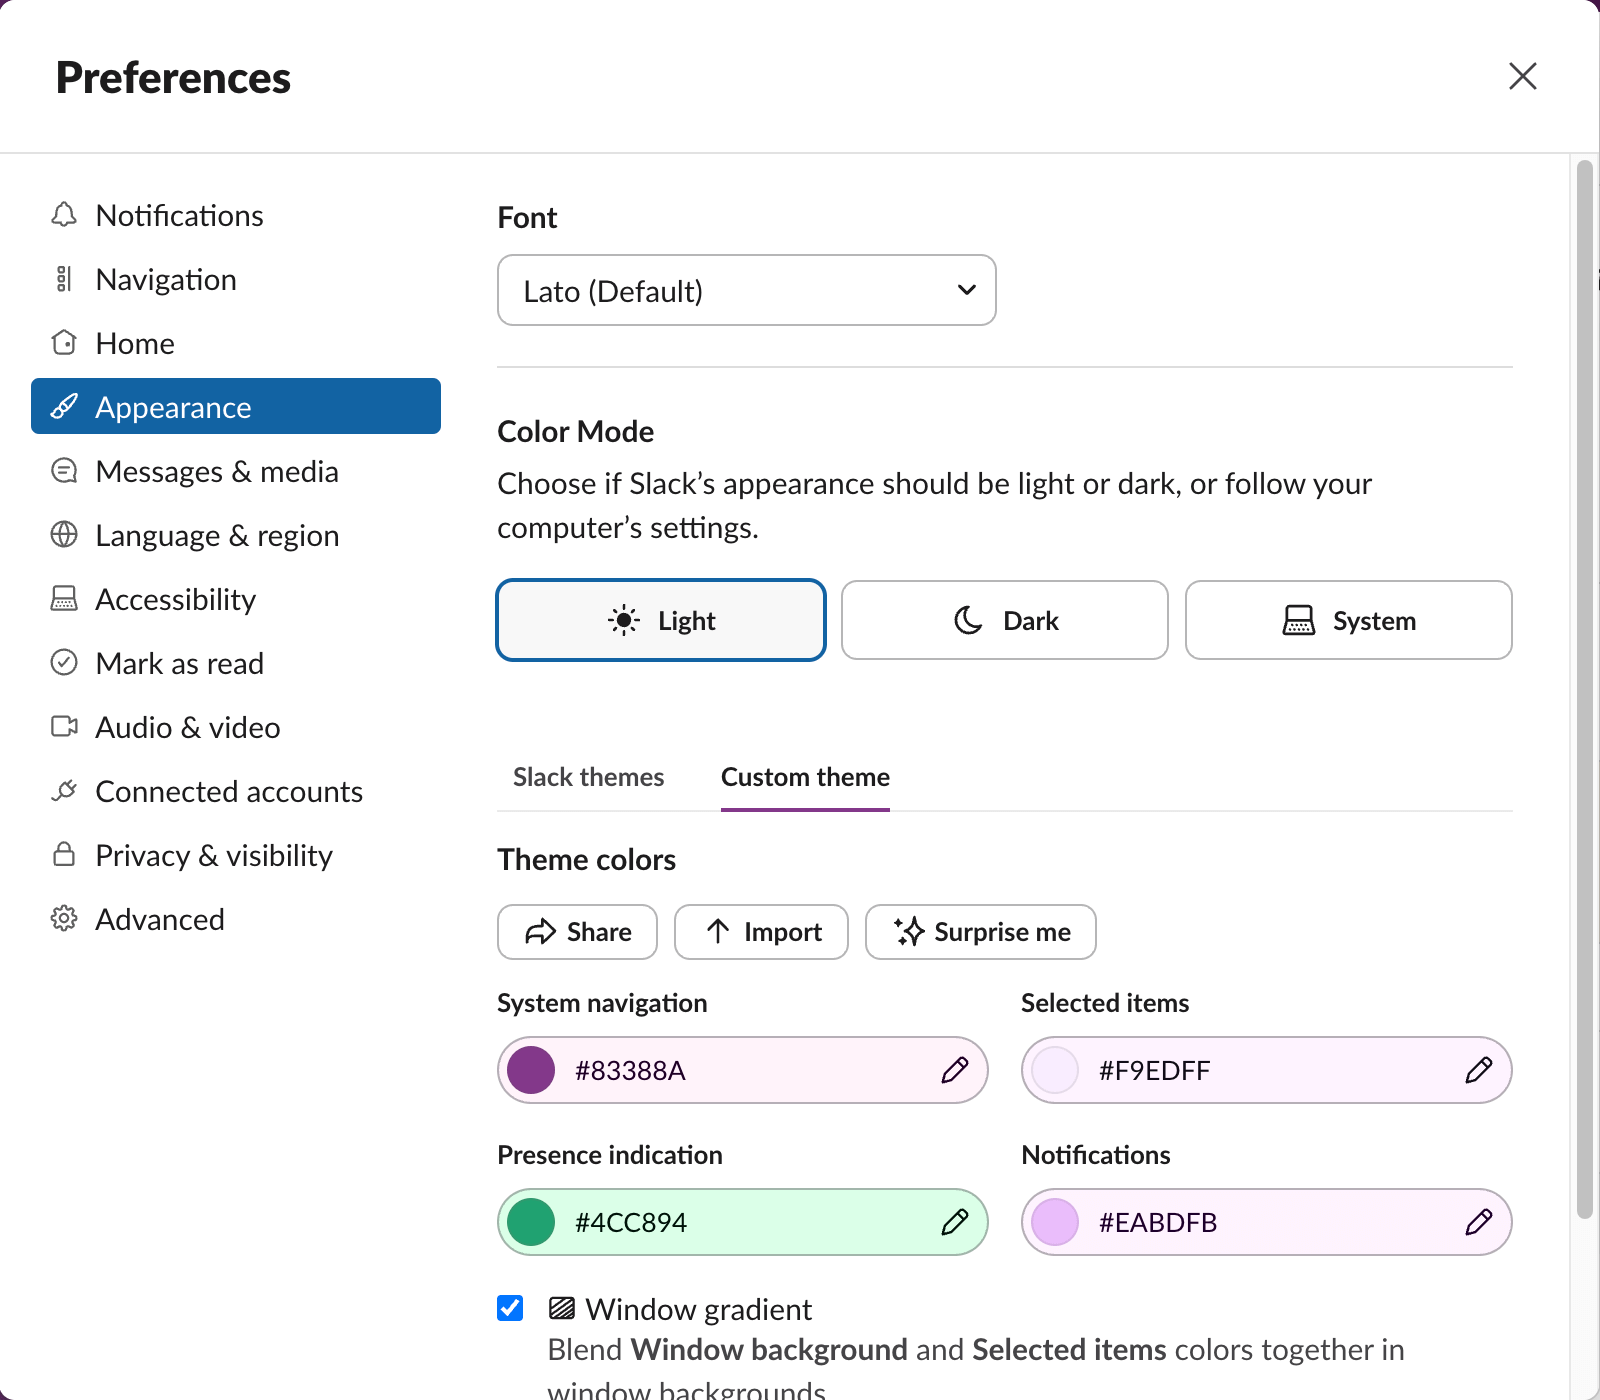This screenshot has height=1400, width=1600.
Task: Click the Audio & video camera icon
Action: coord(64,727)
